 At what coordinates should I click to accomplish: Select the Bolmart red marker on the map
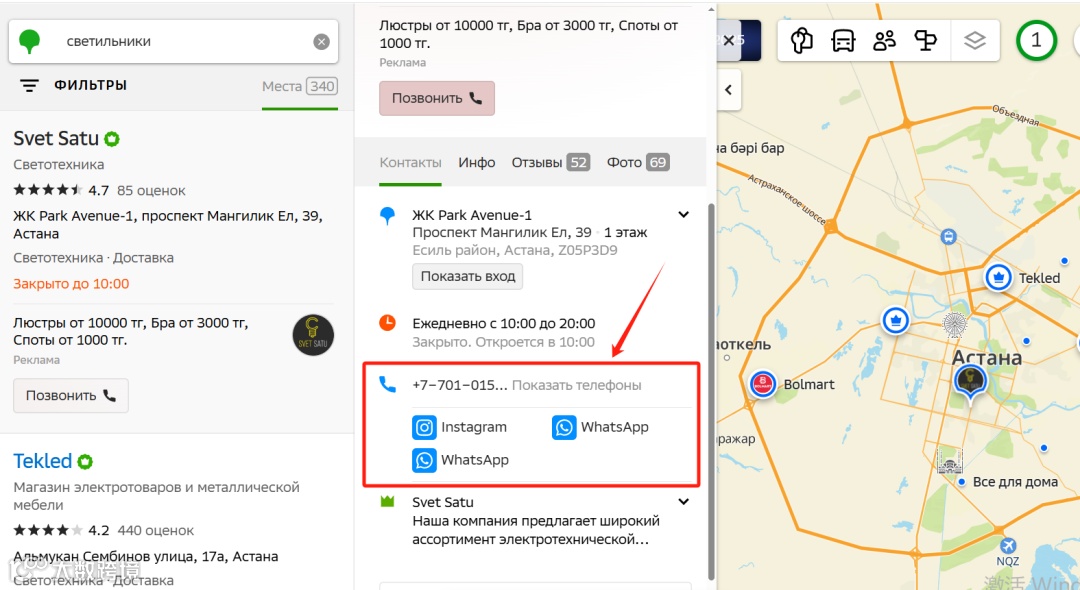(x=763, y=384)
